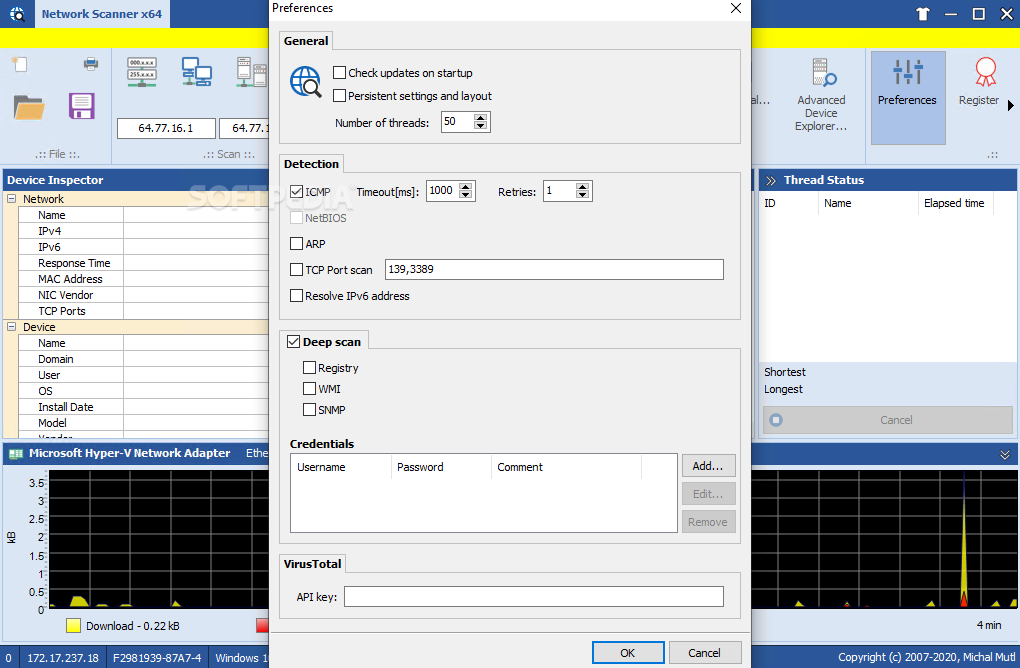Enable the Registry deep scan checkbox
1020x668 pixels.
pos(310,368)
